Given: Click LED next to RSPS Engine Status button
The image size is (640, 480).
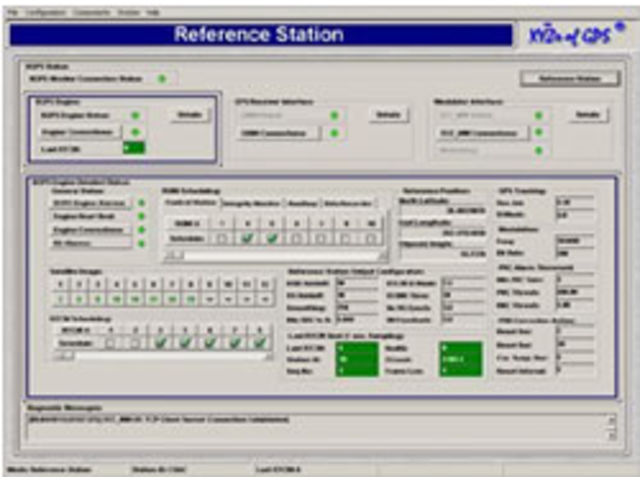Looking at the screenshot, I should click(x=135, y=116).
